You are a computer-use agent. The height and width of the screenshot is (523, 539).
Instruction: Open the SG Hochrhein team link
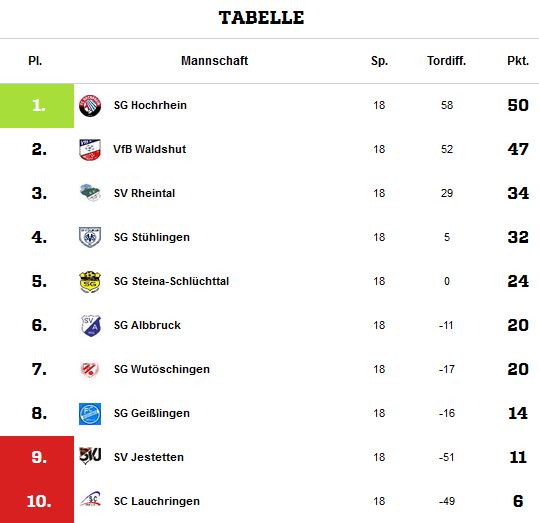coord(150,105)
